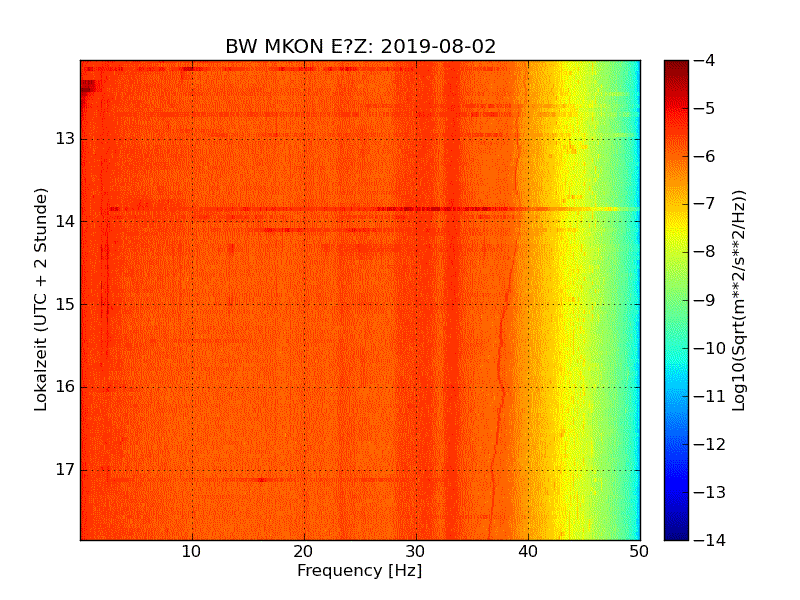The image size is (800, 600).
Task: Click the dark red top of the colorbar
Action: click(x=677, y=69)
